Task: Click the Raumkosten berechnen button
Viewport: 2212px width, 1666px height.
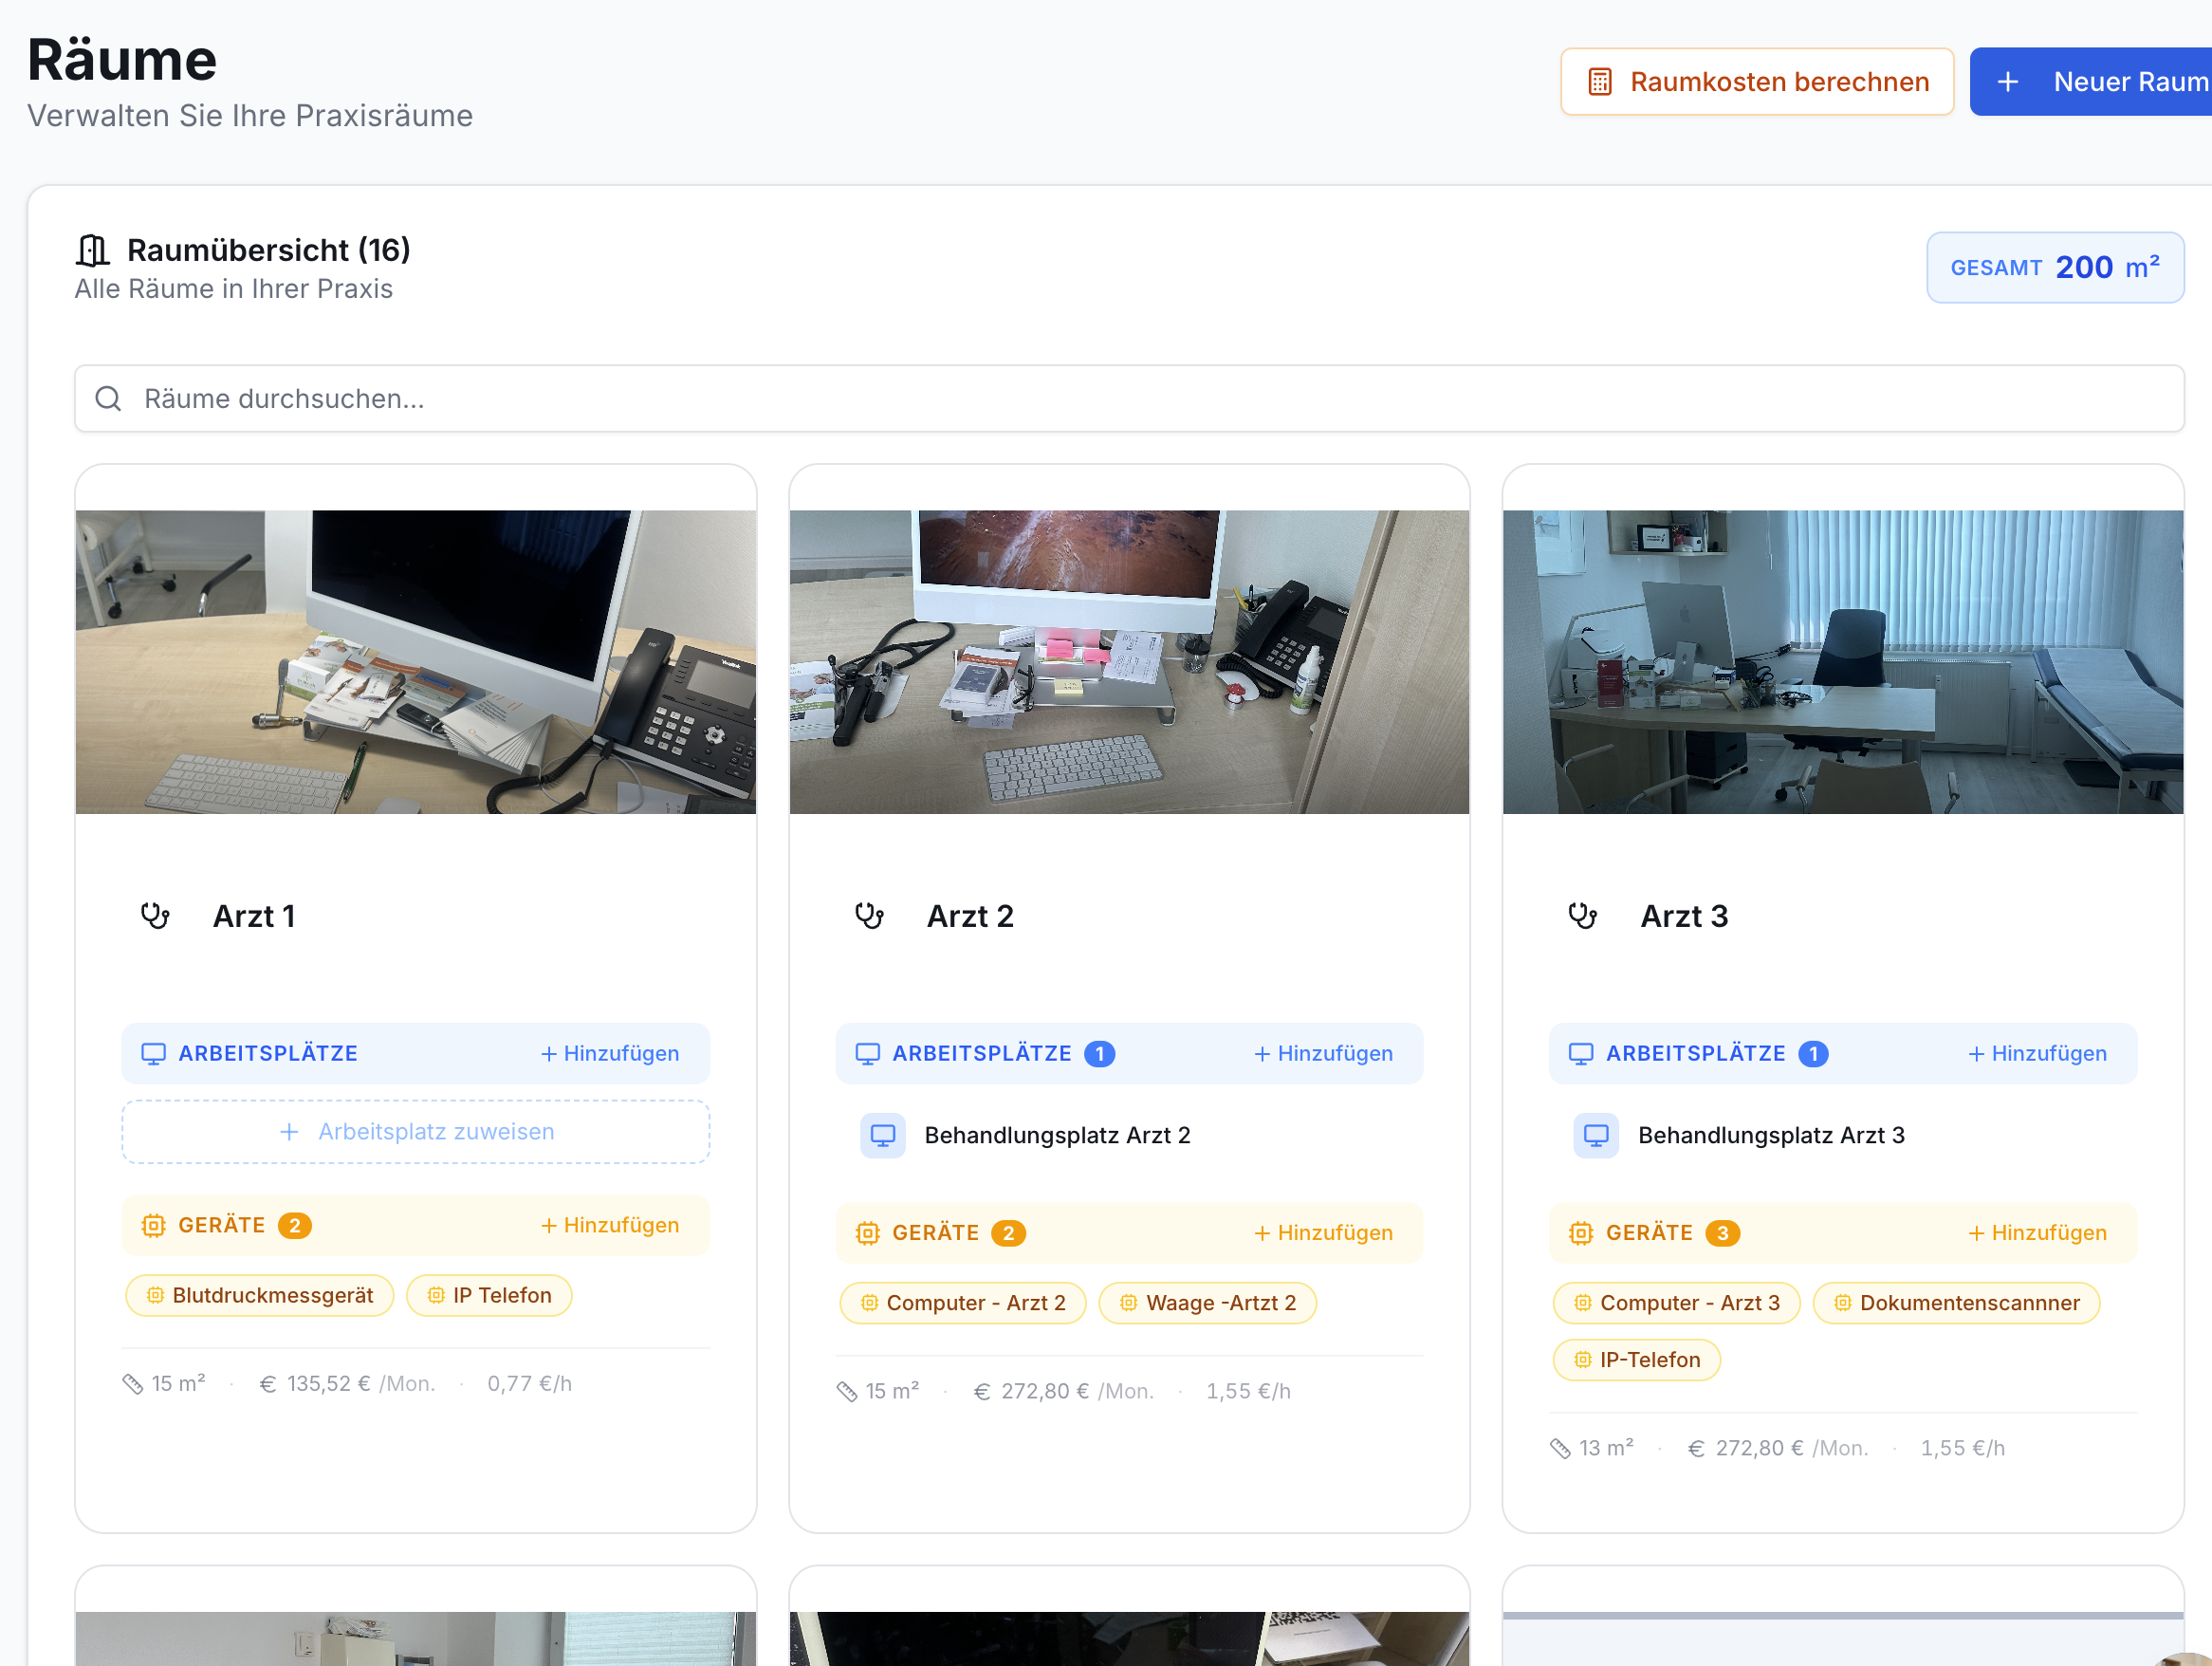Action: coord(1756,82)
